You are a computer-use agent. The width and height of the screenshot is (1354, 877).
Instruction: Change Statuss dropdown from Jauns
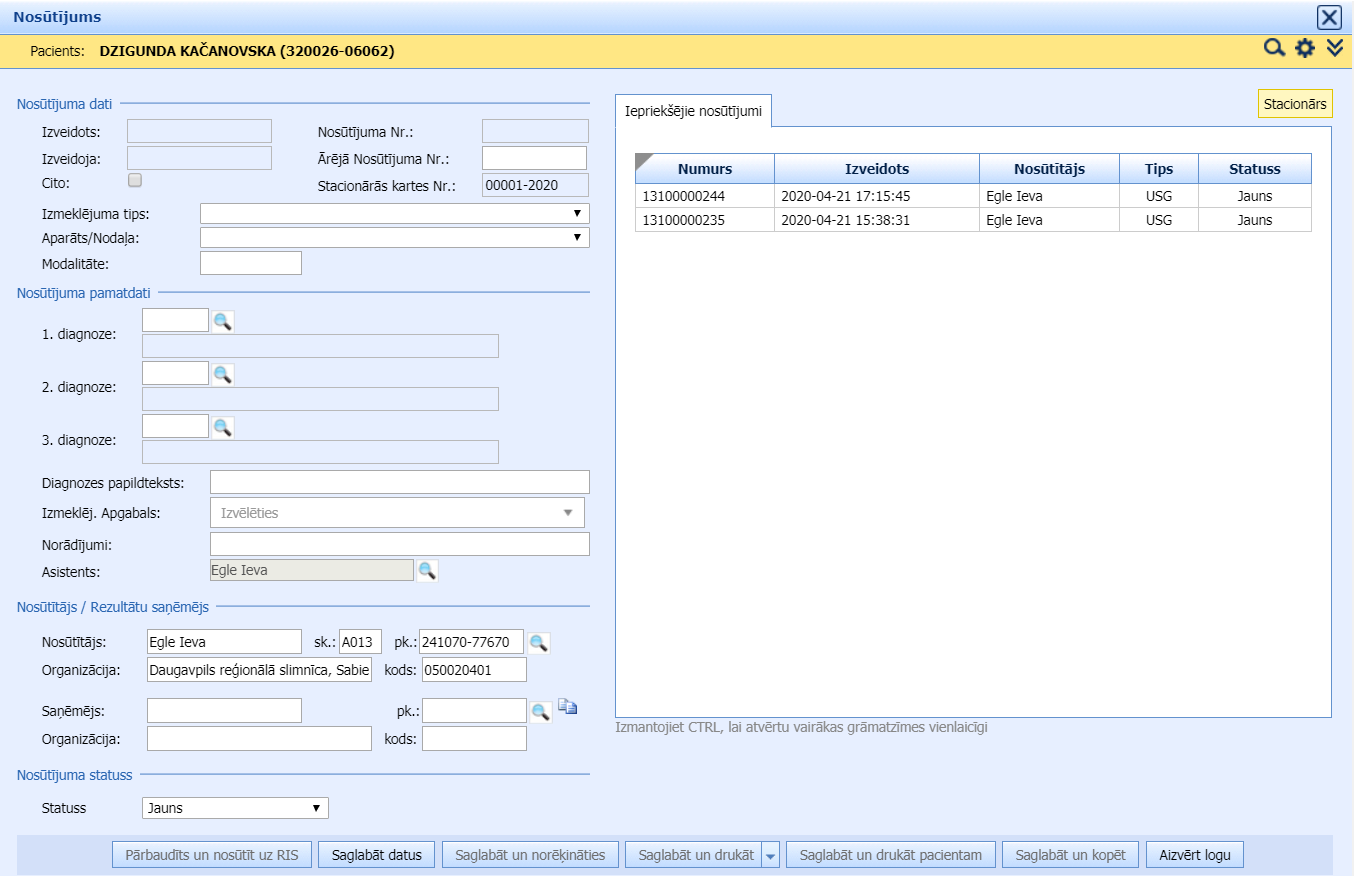pyautogui.click(x=235, y=808)
